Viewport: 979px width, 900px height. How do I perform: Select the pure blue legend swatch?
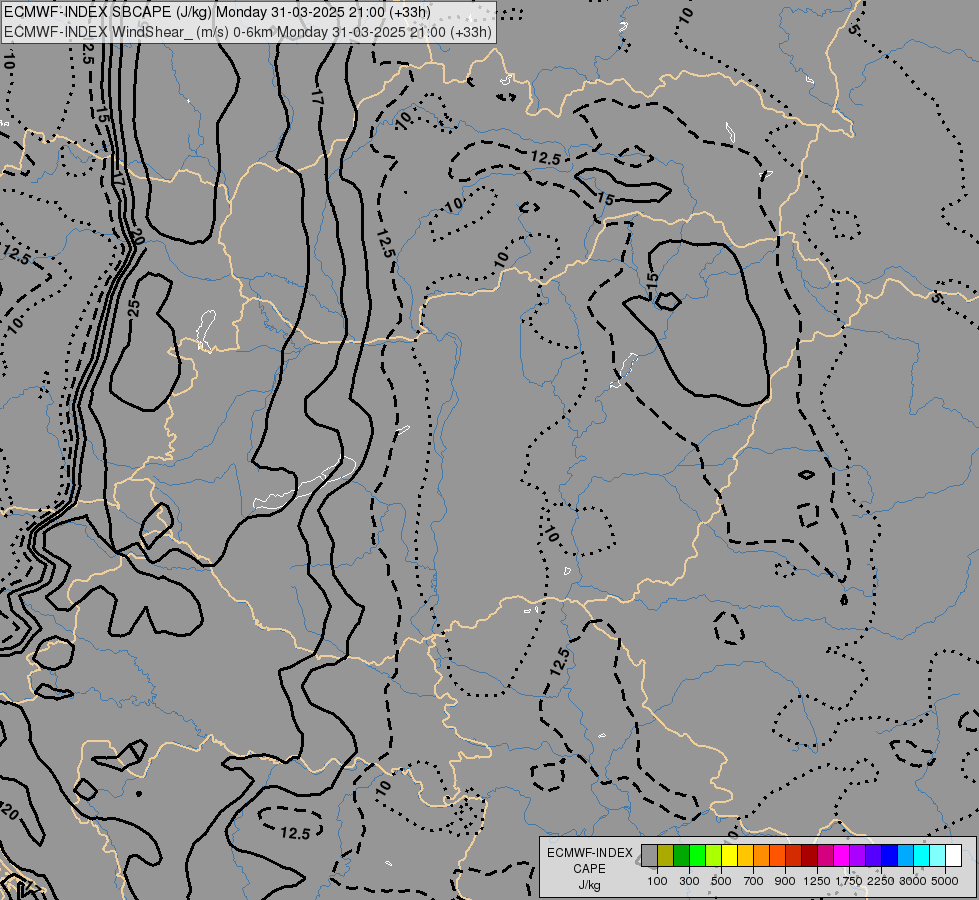[x=890, y=855]
